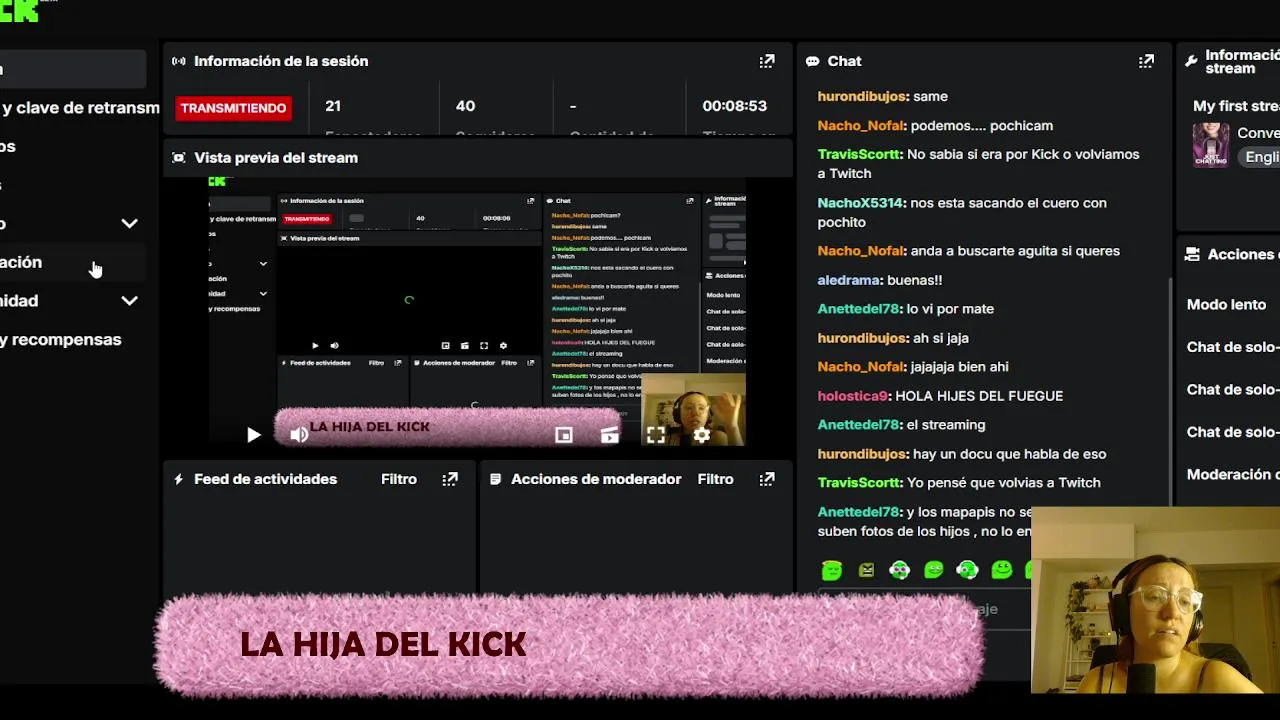
Task: Pick the angry olive square emote
Action: tap(866, 570)
